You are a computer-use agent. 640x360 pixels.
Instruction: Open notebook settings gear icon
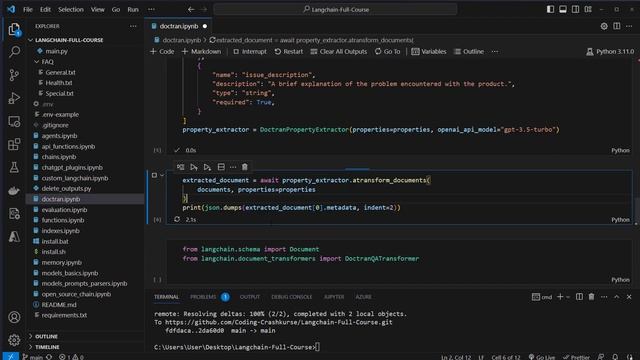pos(604,26)
